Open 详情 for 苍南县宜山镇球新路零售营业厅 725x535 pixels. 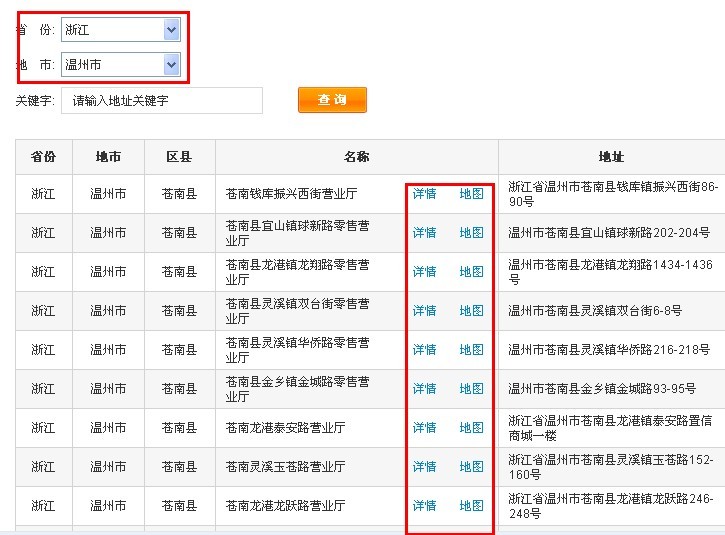click(x=424, y=233)
